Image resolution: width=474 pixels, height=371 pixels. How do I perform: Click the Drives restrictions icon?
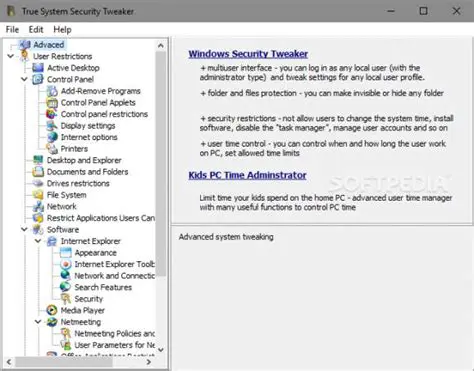click(38, 183)
